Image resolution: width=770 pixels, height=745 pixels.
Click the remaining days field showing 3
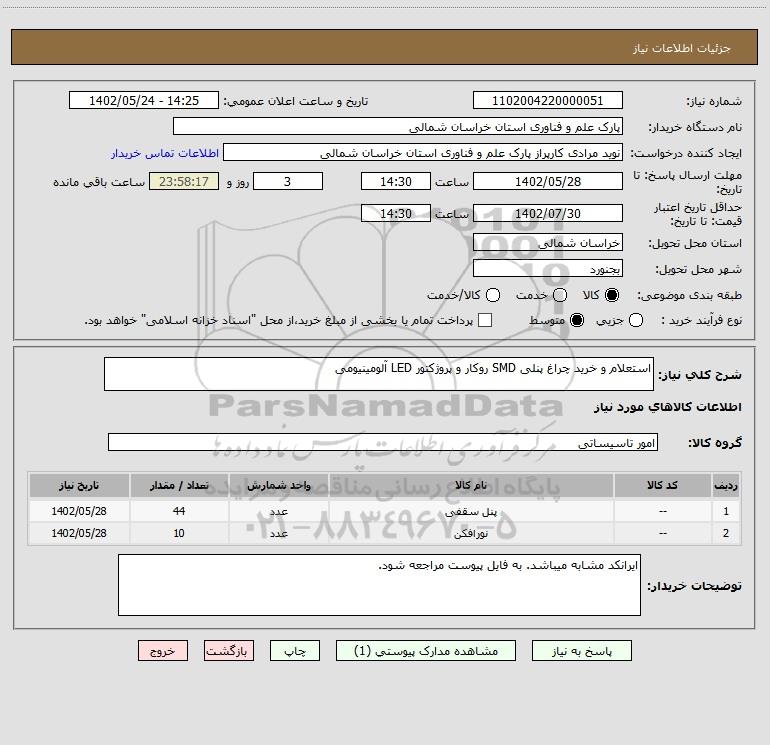point(288,181)
